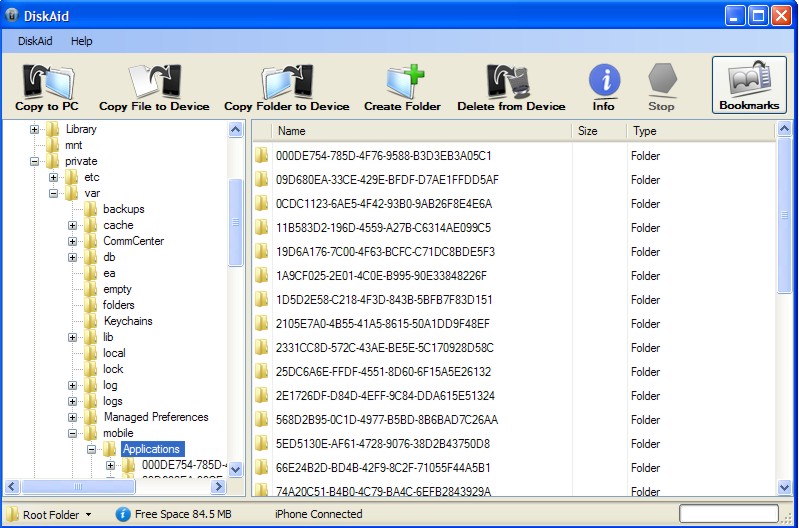The width and height of the screenshot is (799, 528).
Task: Select the empty folder in tree
Action: 117,289
